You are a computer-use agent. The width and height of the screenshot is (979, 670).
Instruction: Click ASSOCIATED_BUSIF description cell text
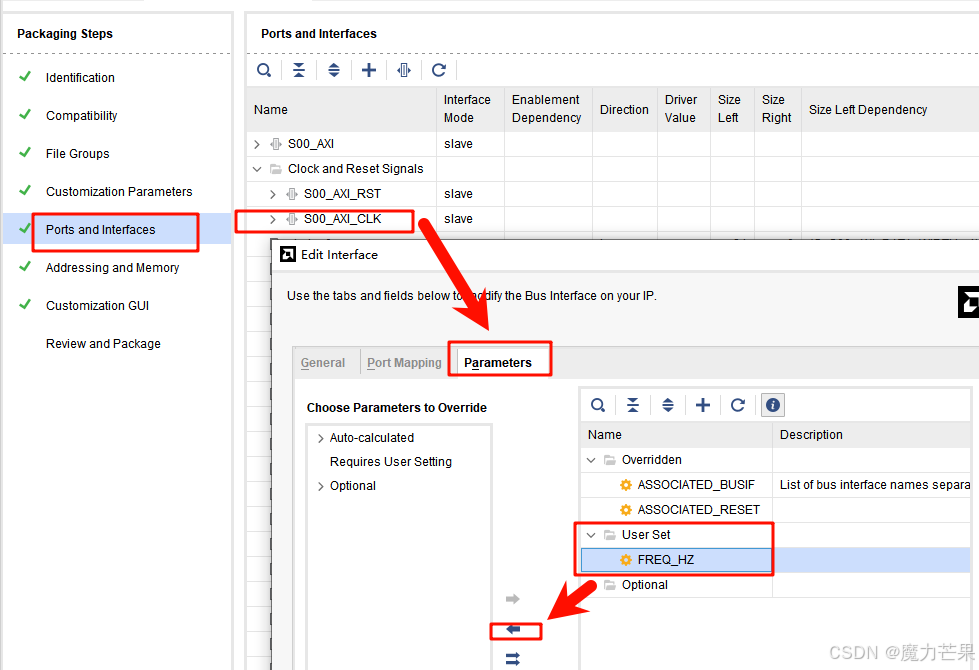click(875, 485)
